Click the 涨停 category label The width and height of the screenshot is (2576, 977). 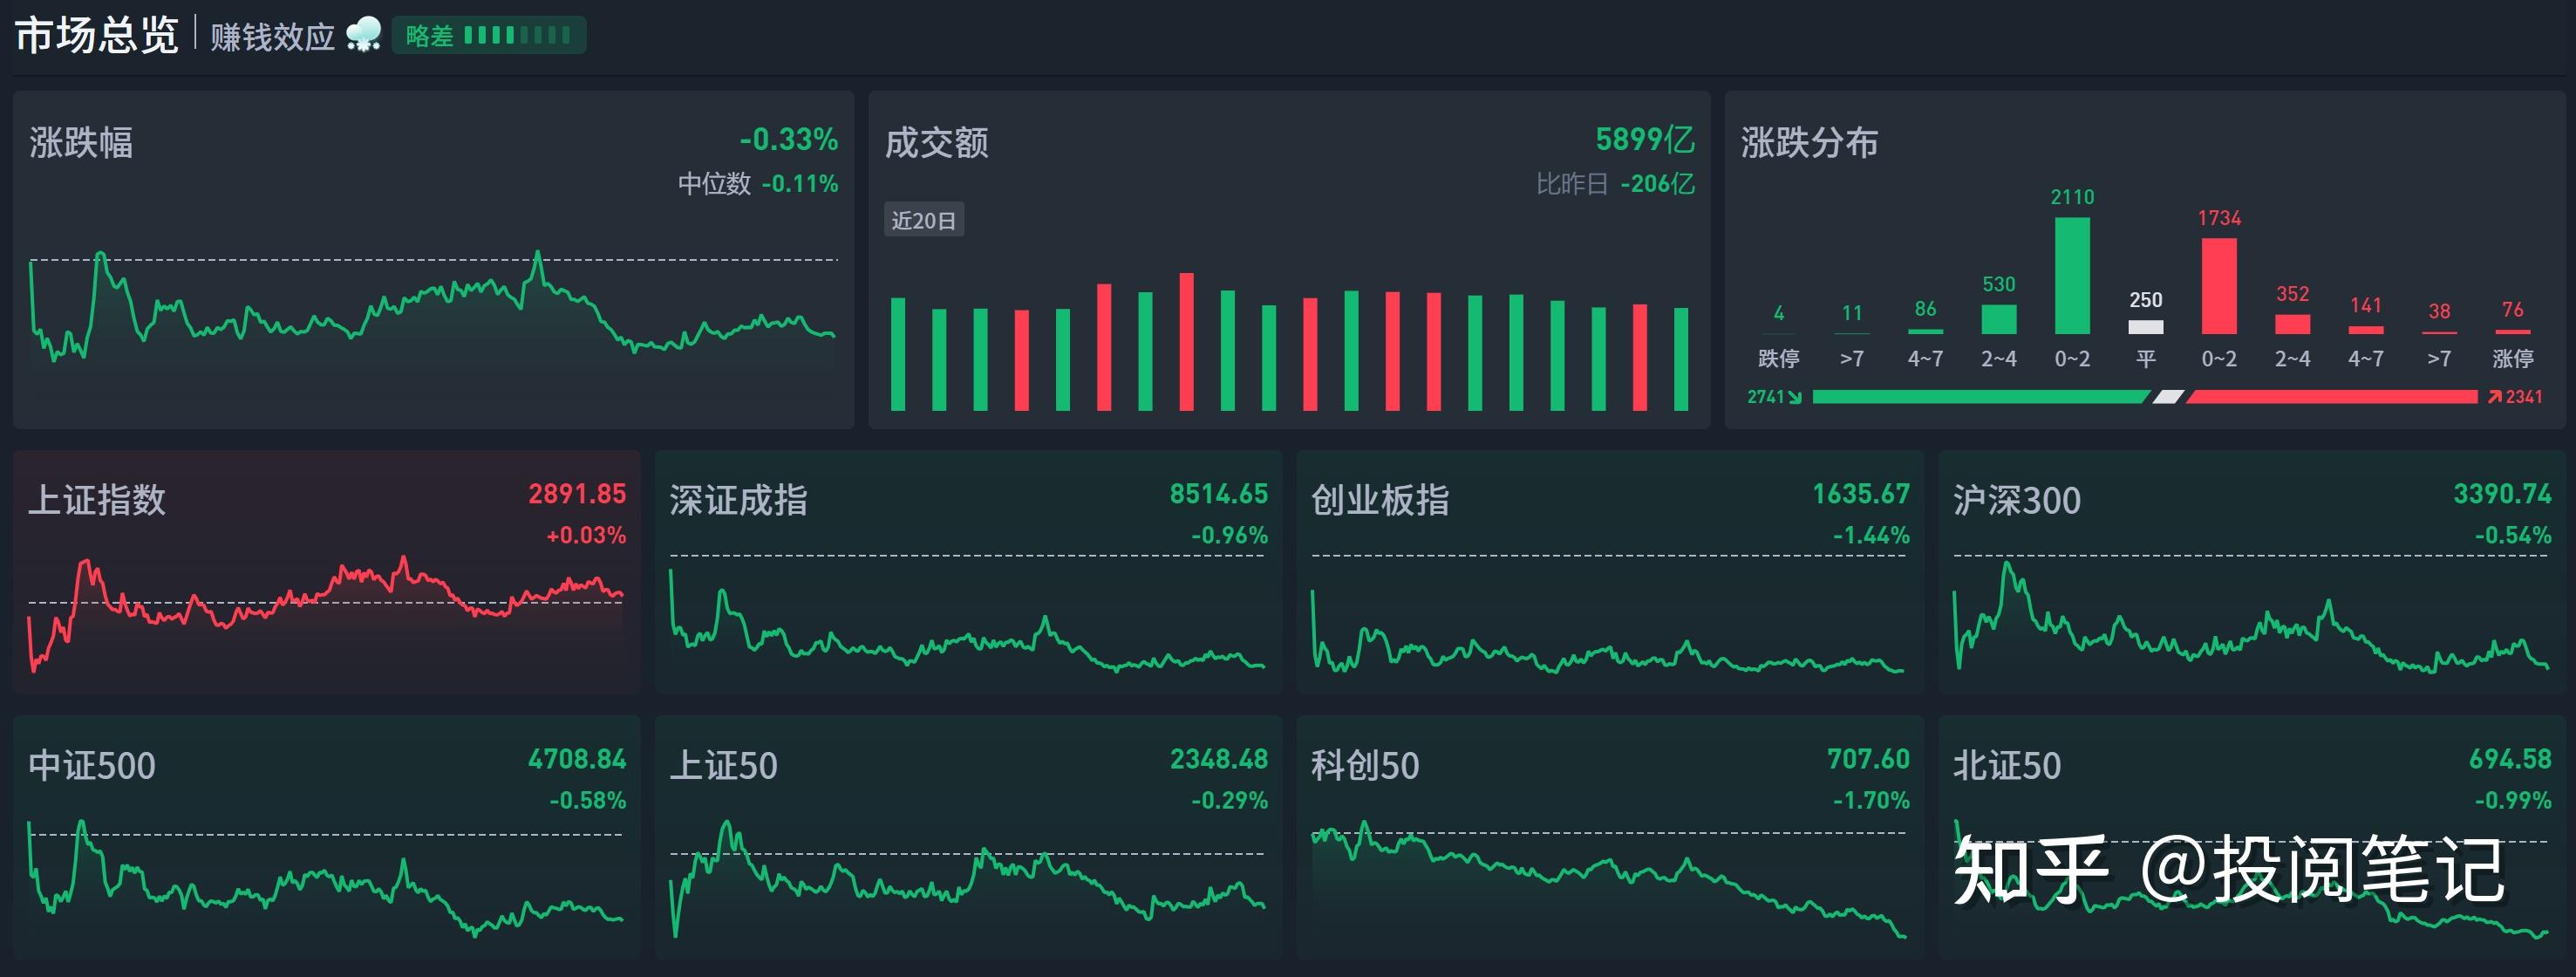[2513, 358]
